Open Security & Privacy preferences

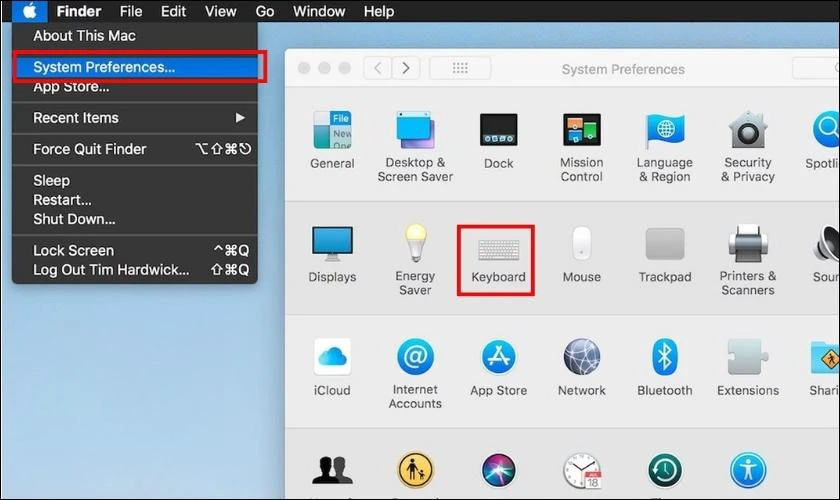(x=748, y=147)
